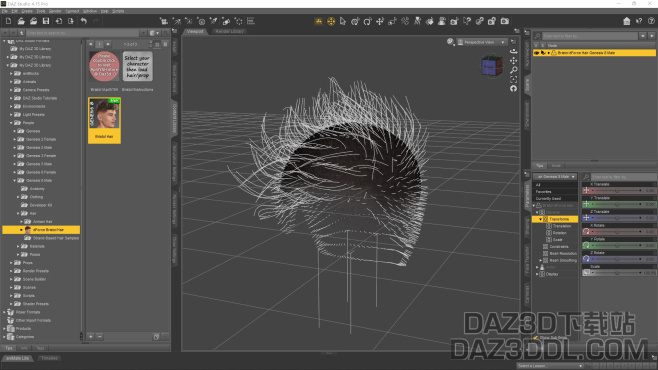Image resolution: width=658 pixels, height=370 pixels.
Task: Select the Currently Used filter
Action: pyautogui.click(x=555, y=198)
